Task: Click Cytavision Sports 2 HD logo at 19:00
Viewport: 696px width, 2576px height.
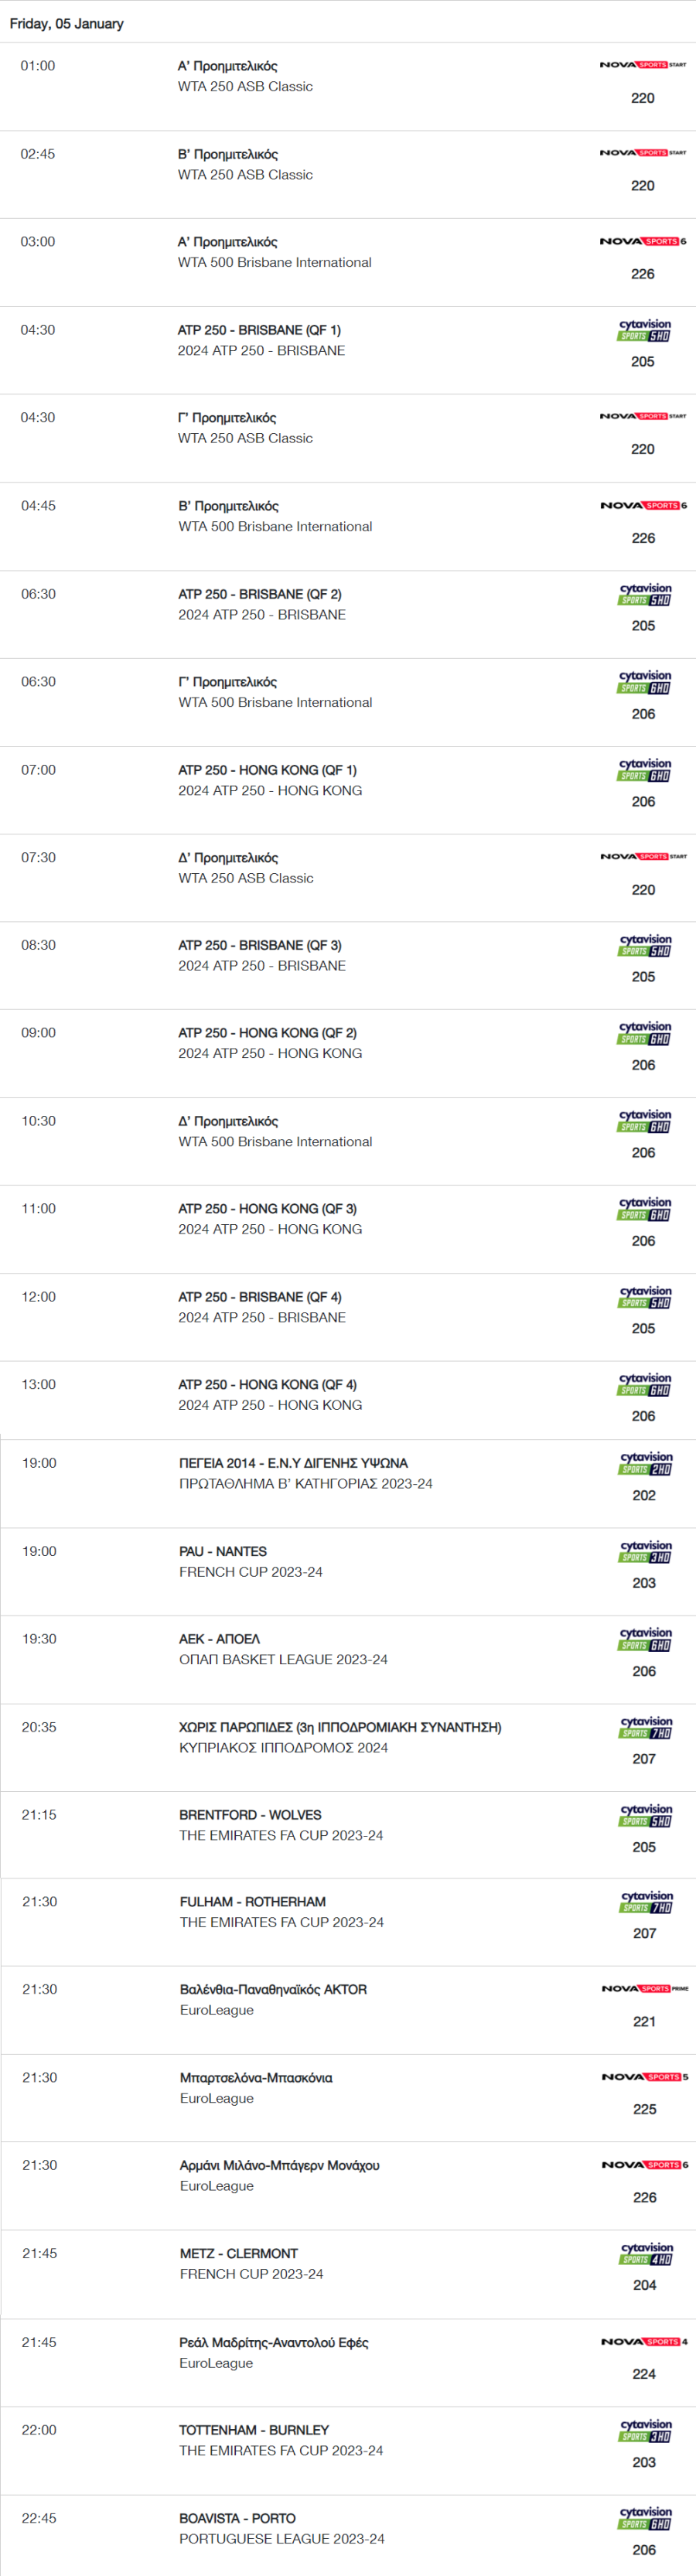Action: coord(645,1463)
